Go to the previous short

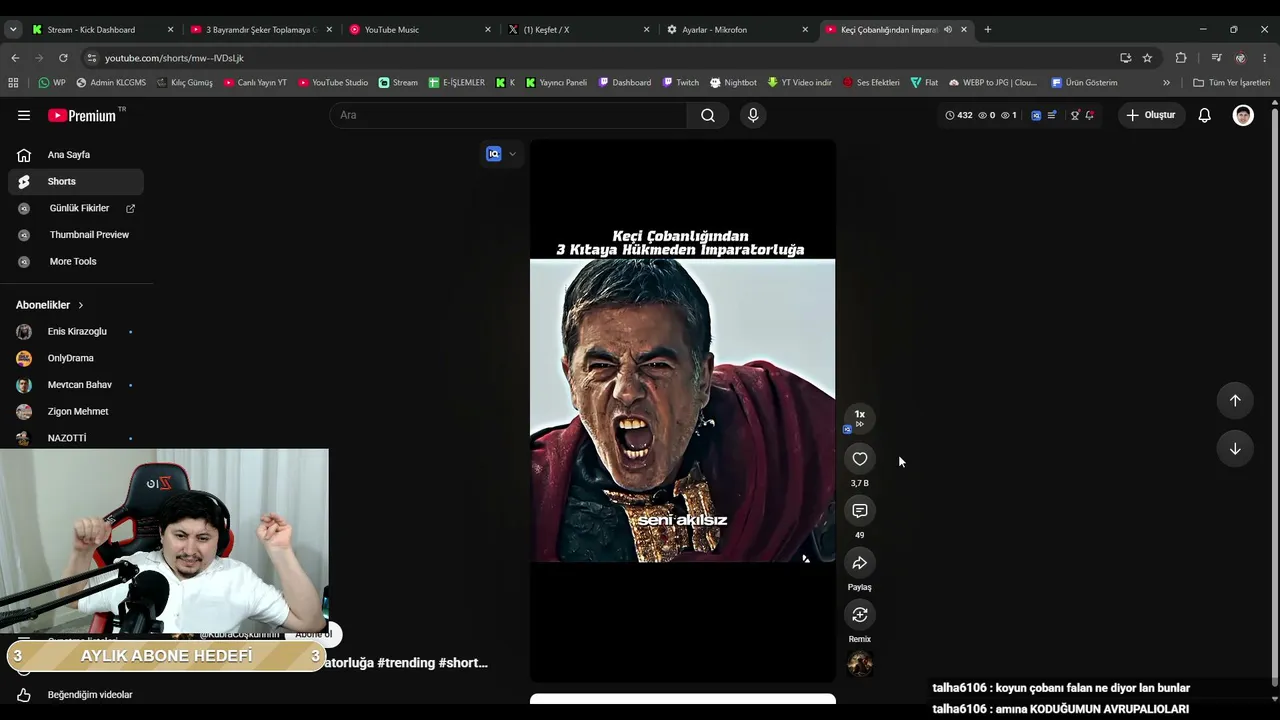pos(1235,400)
